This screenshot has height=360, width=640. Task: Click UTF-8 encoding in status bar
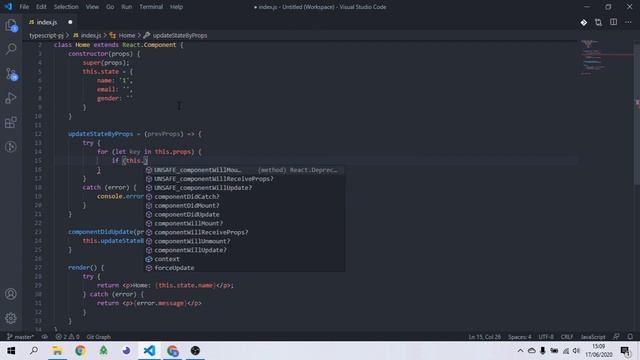[x=546, y=337]
